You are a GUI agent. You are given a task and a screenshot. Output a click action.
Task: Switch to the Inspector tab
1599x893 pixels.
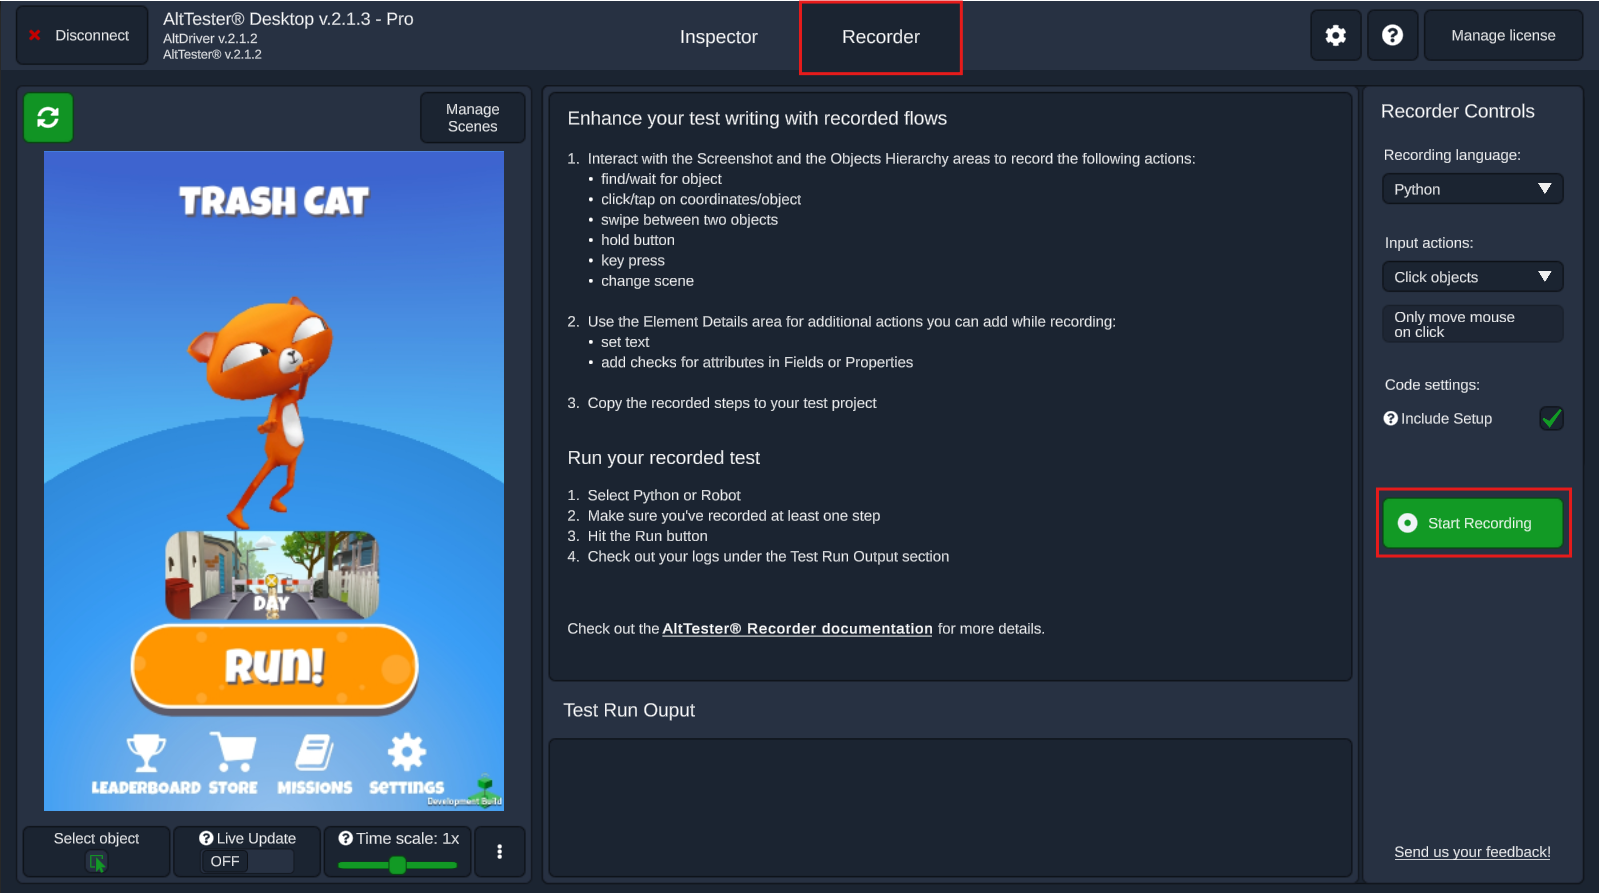(718, 37)
